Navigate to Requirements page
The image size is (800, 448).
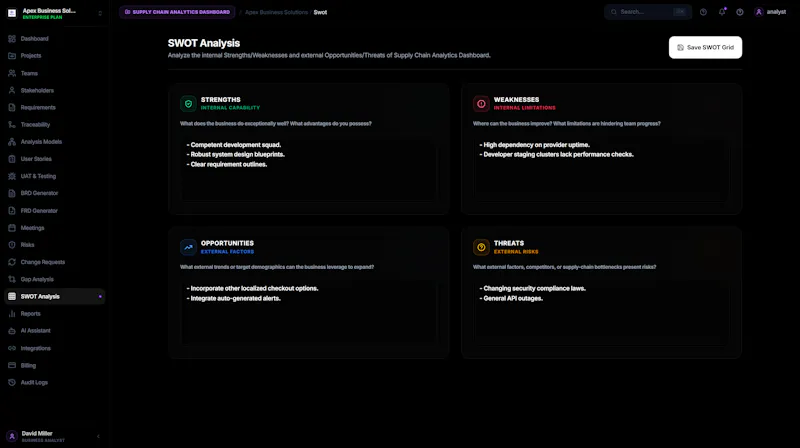click(x=55, y=108)
